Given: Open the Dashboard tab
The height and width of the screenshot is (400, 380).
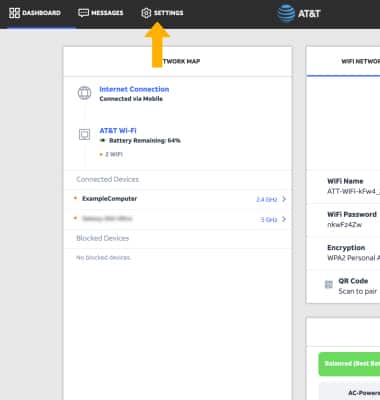Looking at the screenshot, I should [x=35, y=13].
